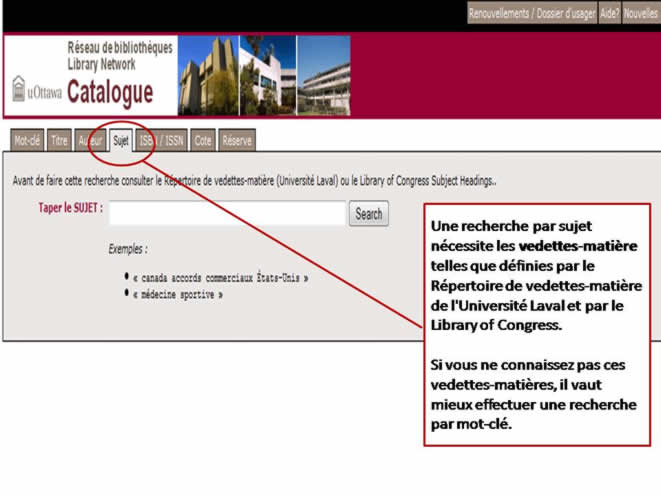This screenshot has width=661, height=495.
Task: Click the first tall-building photo in banner
Action: 208,75
